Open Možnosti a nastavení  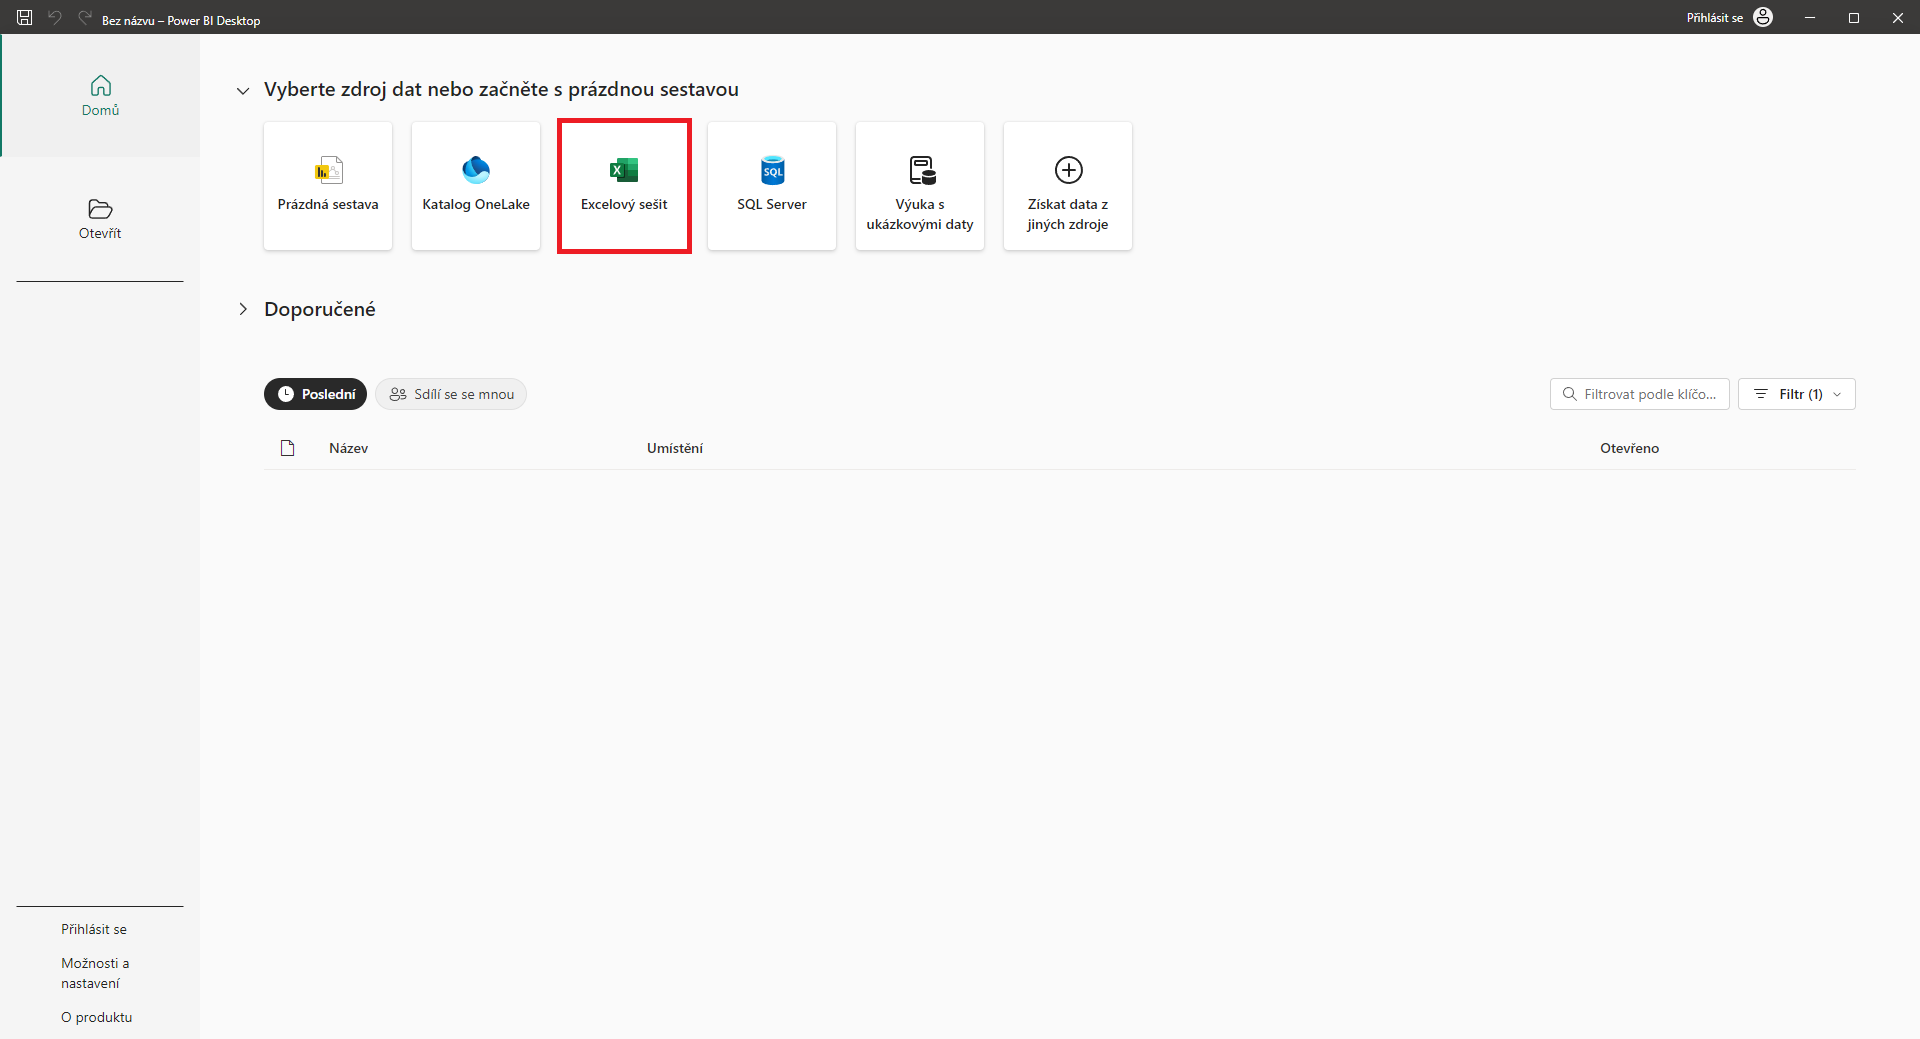[x=95, y=972]
